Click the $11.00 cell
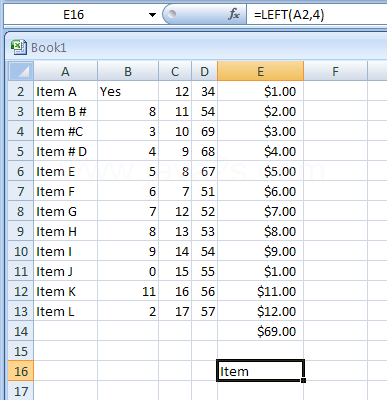Viewport: 387px width, 400px height. coord(261,291)
